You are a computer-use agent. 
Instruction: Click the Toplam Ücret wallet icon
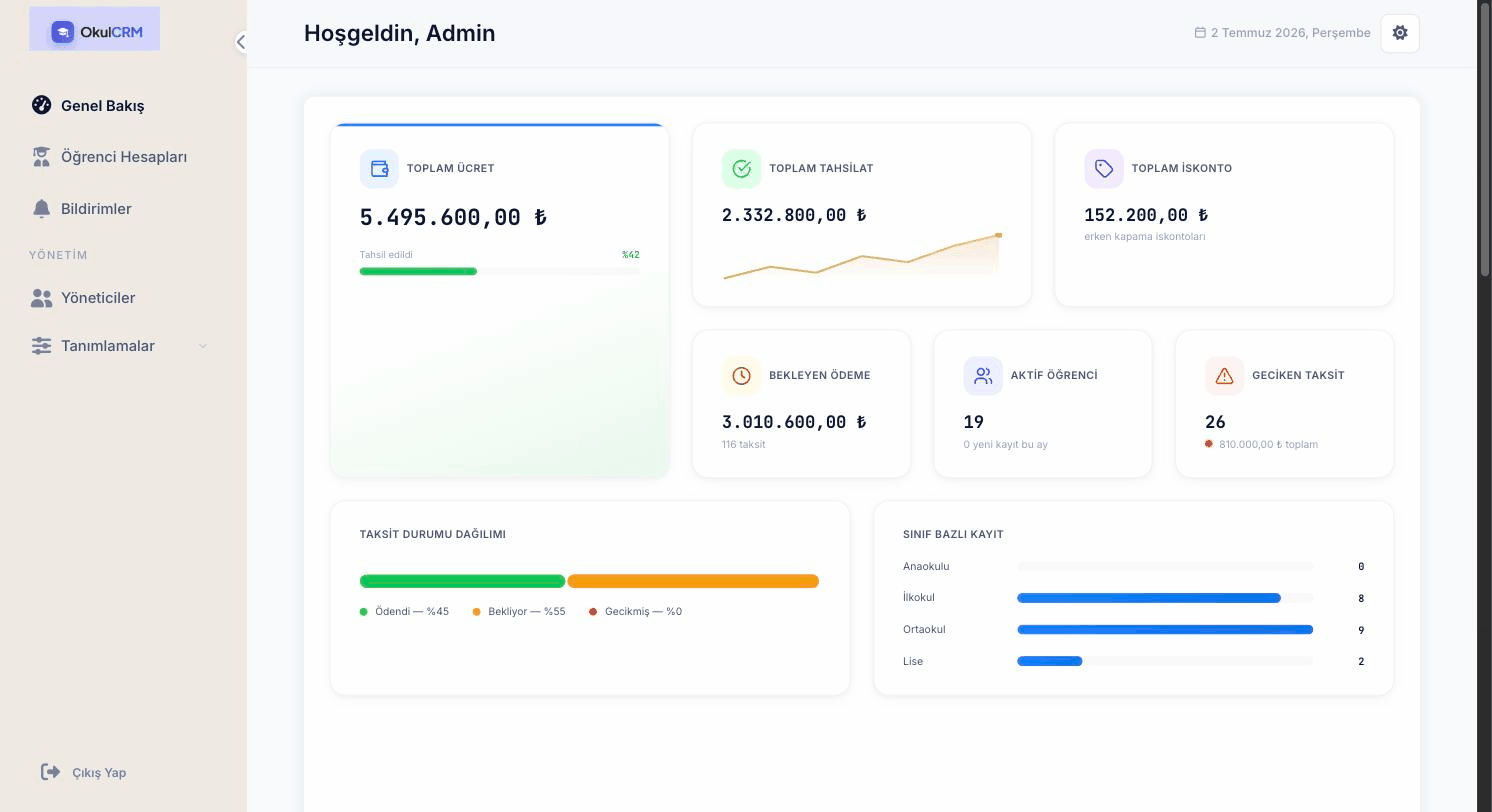pyautogui.click(x=379, y=169)
